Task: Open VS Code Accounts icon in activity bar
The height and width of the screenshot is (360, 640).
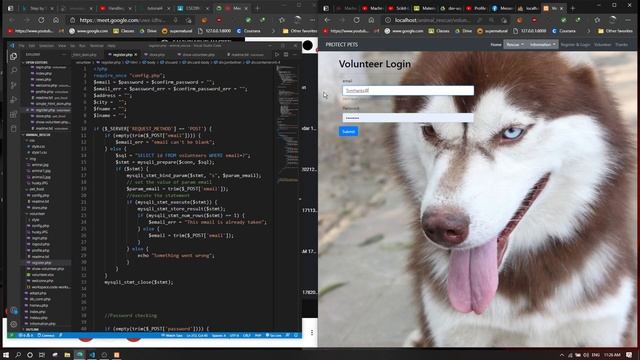Action: point(13,311)
